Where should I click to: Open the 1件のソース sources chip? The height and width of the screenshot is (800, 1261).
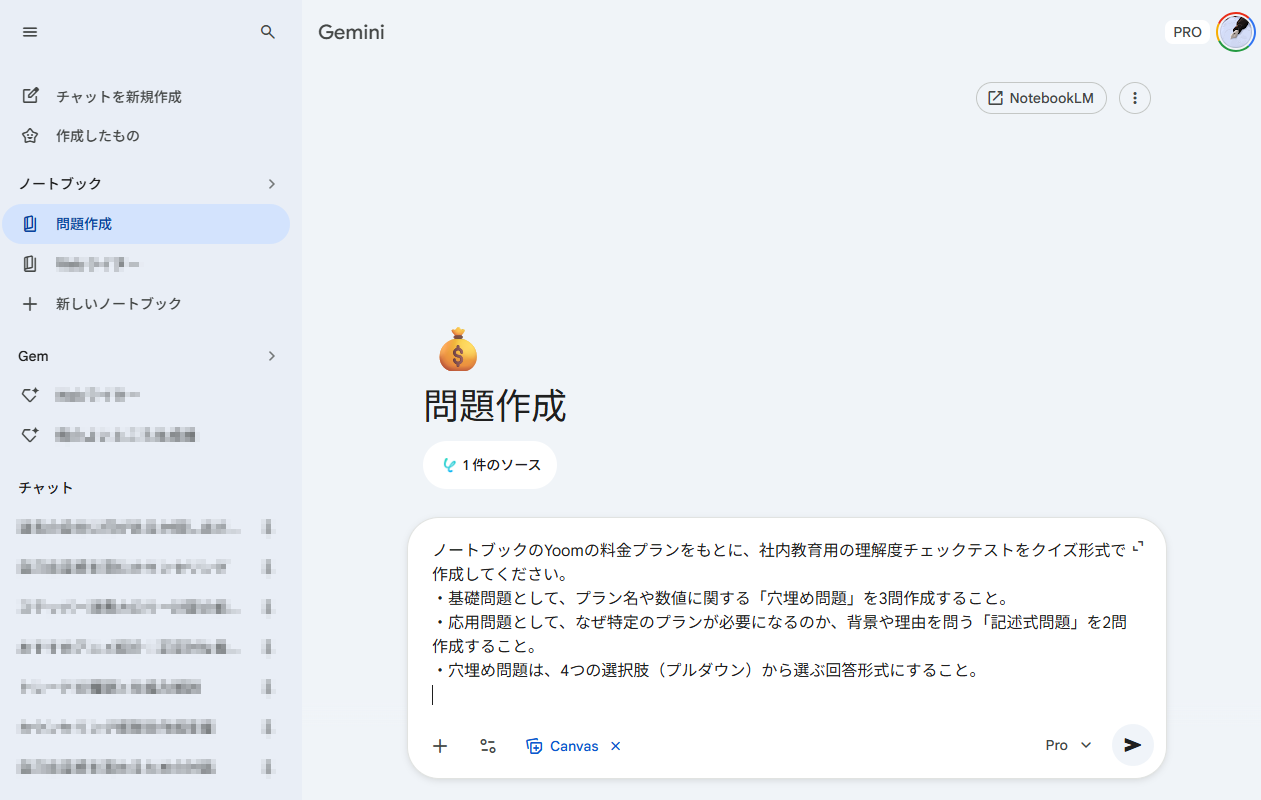490,465
